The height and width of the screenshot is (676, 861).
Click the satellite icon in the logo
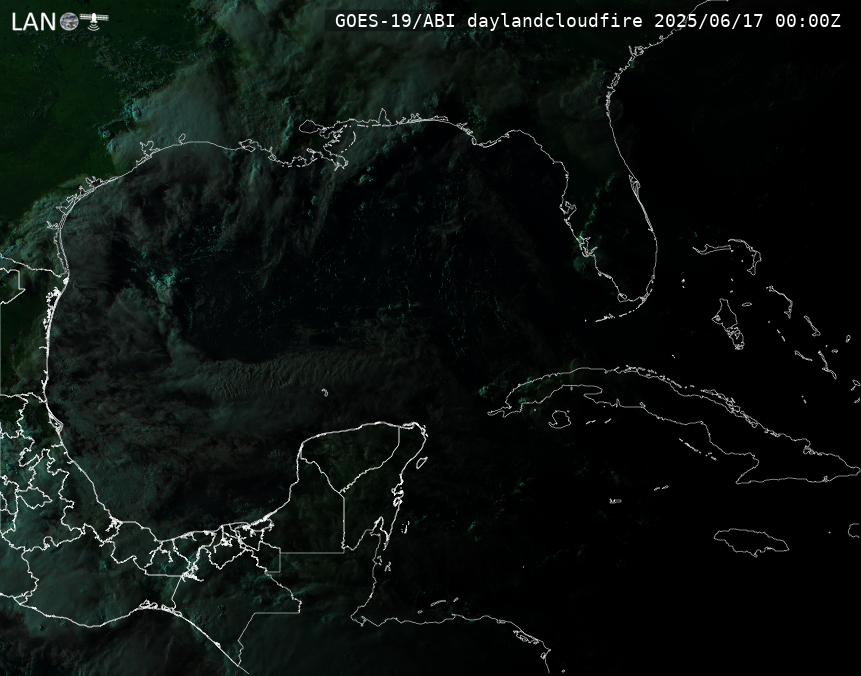94,20
